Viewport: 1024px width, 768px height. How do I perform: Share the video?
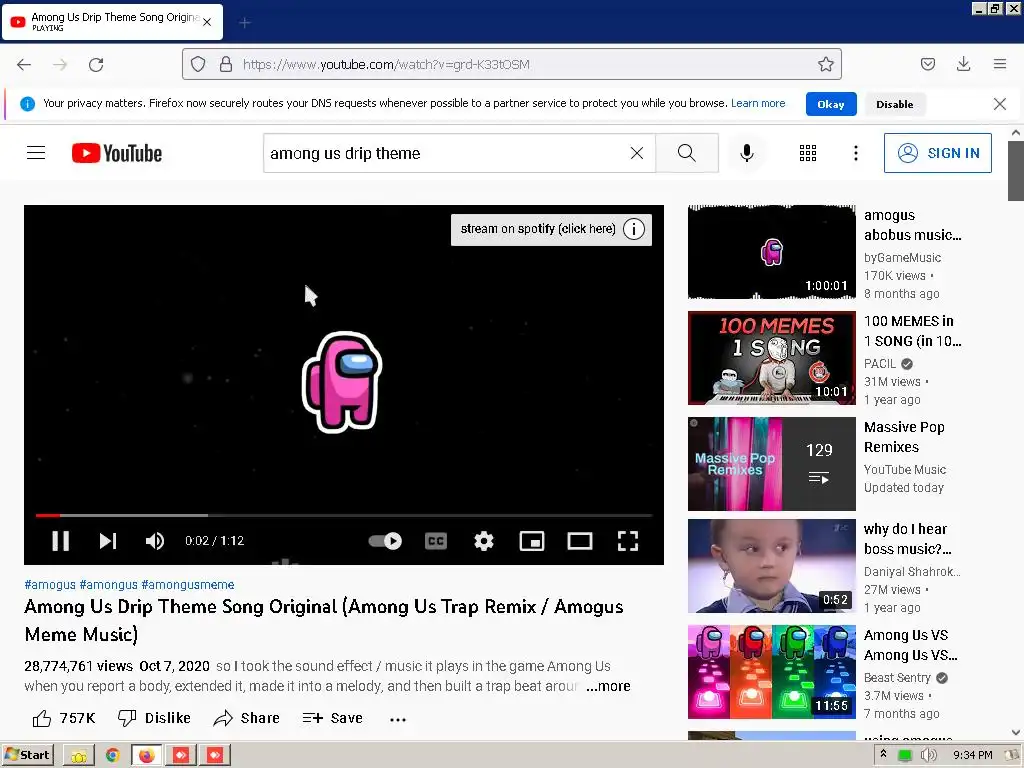[246, 718]
